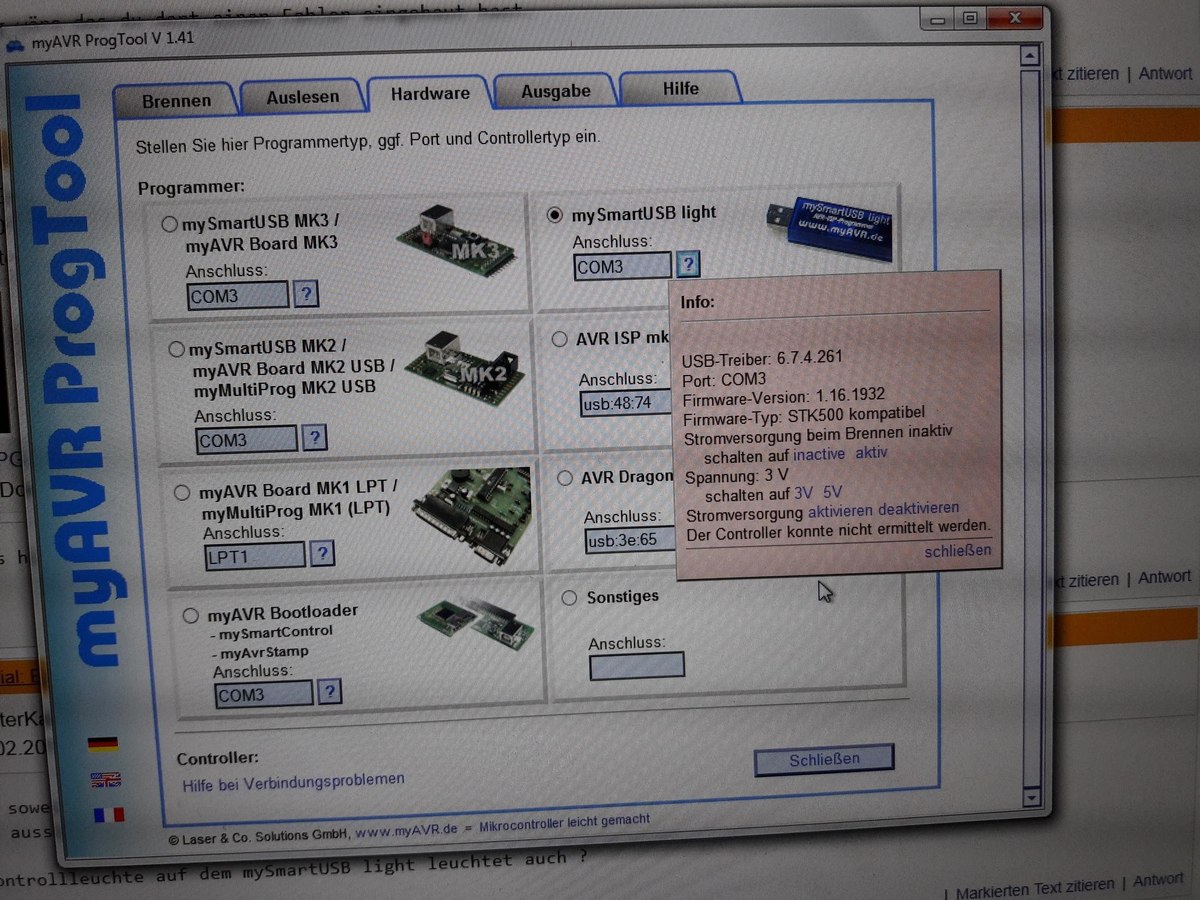Click the MK1 LPT board image
The image size is (1200, 900).
pyautogui.click(x=471, y=517)
